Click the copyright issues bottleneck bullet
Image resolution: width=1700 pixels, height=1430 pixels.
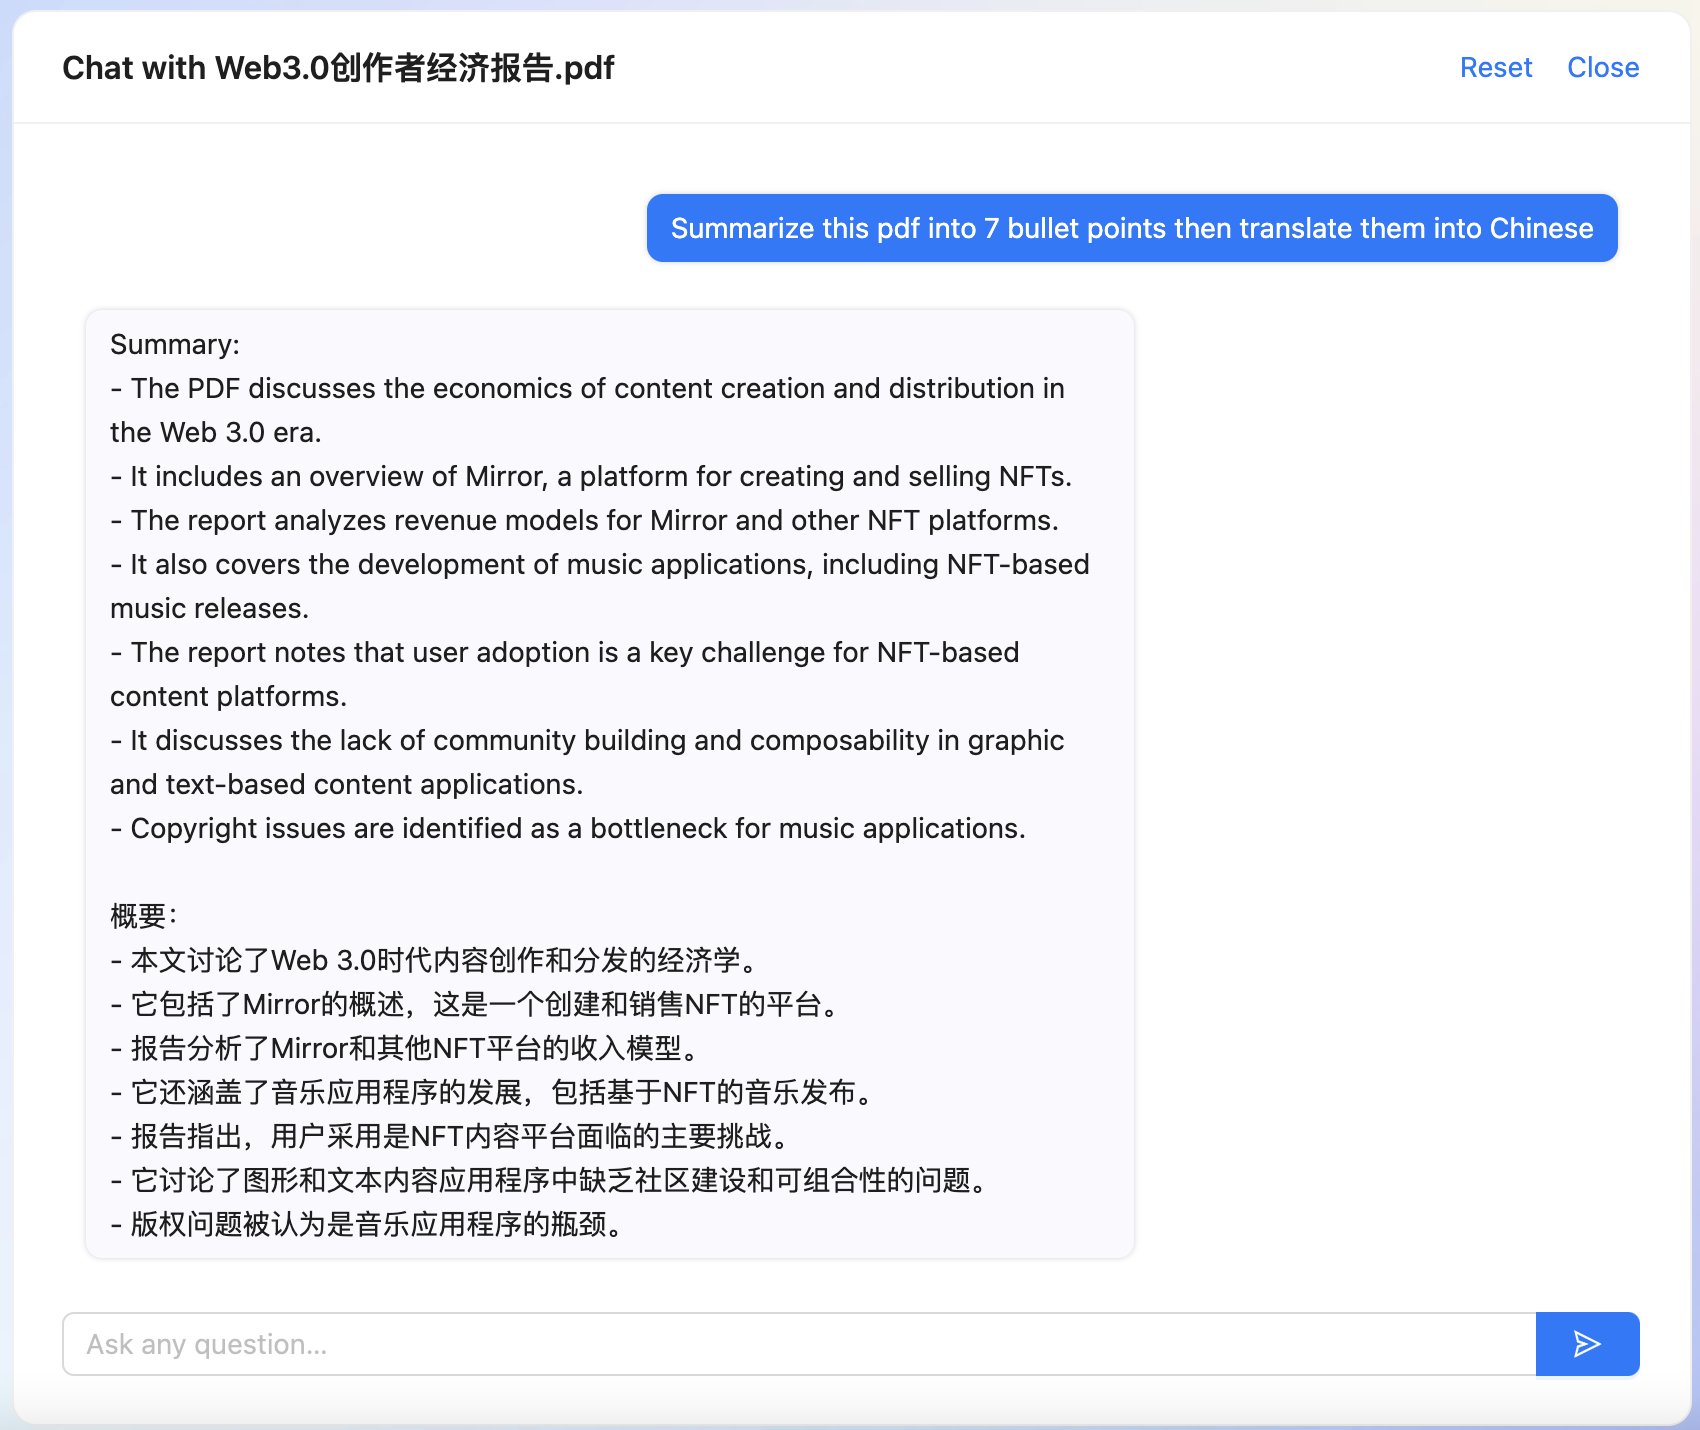click(x=567, y=828)
